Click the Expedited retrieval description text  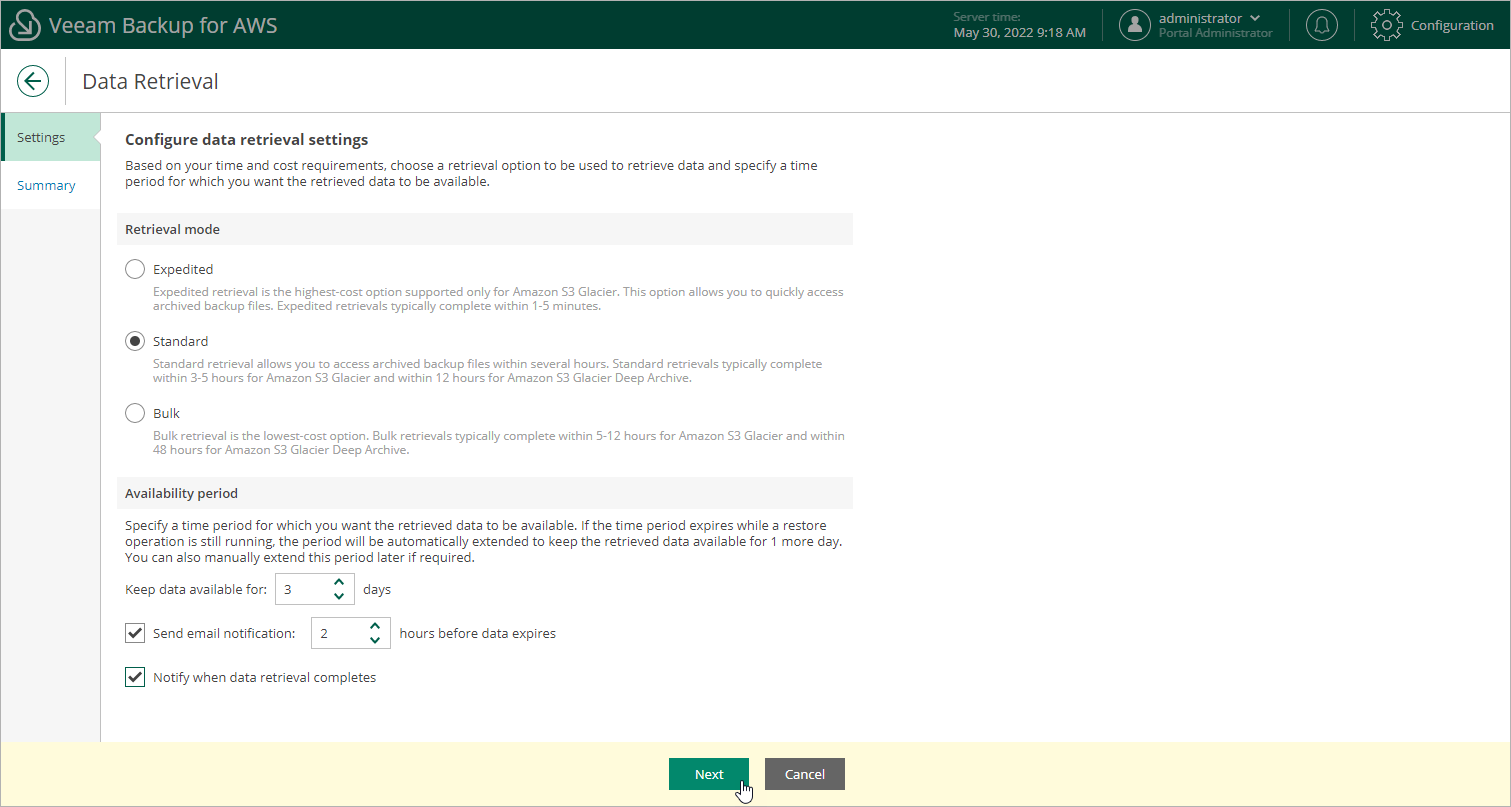(x=498, y=299)
